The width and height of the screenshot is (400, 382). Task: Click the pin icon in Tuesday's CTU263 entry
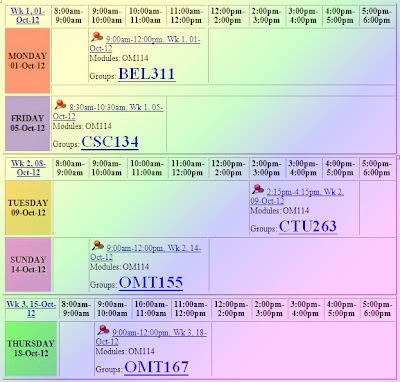pyautogui.click(x=258, y=189)
